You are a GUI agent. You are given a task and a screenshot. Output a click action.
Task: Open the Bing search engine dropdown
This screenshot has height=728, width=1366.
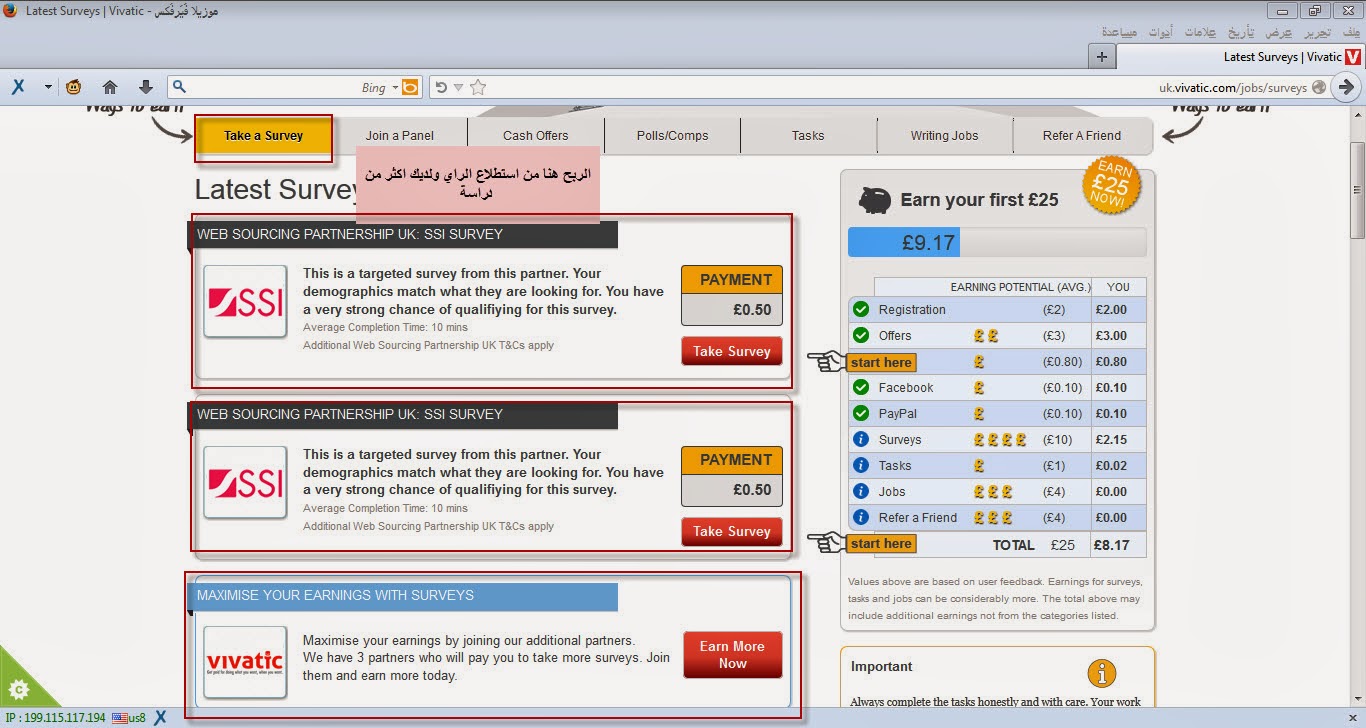(x=395, y=87)
